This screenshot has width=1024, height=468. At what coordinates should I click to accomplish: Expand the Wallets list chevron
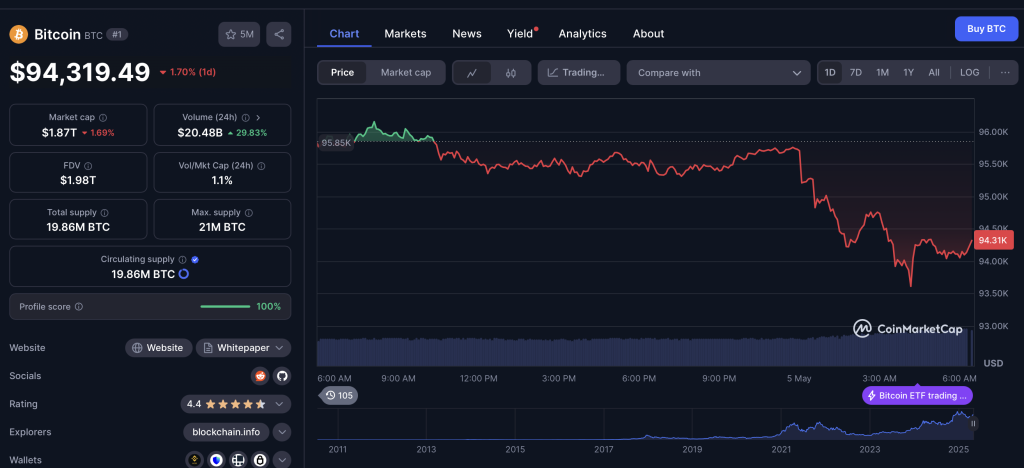coord(281,460)
